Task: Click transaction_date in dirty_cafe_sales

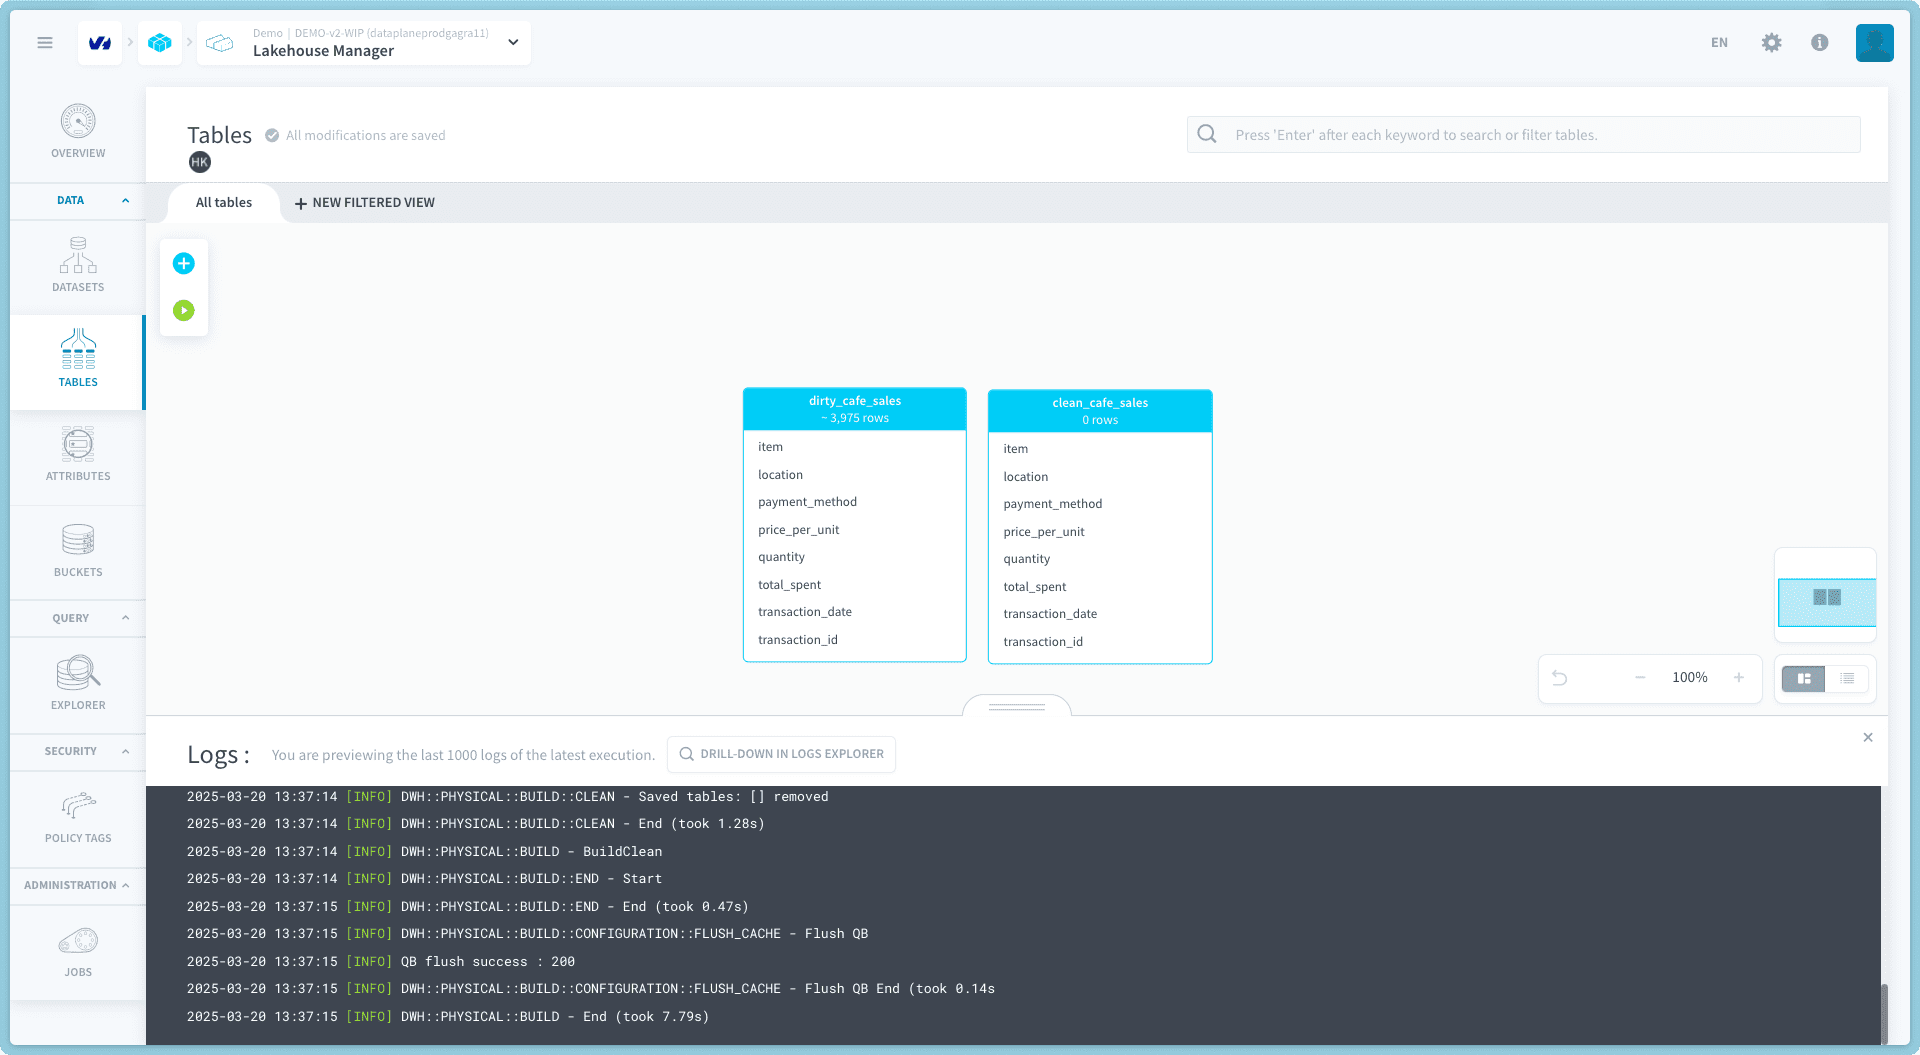Action: 805,612
